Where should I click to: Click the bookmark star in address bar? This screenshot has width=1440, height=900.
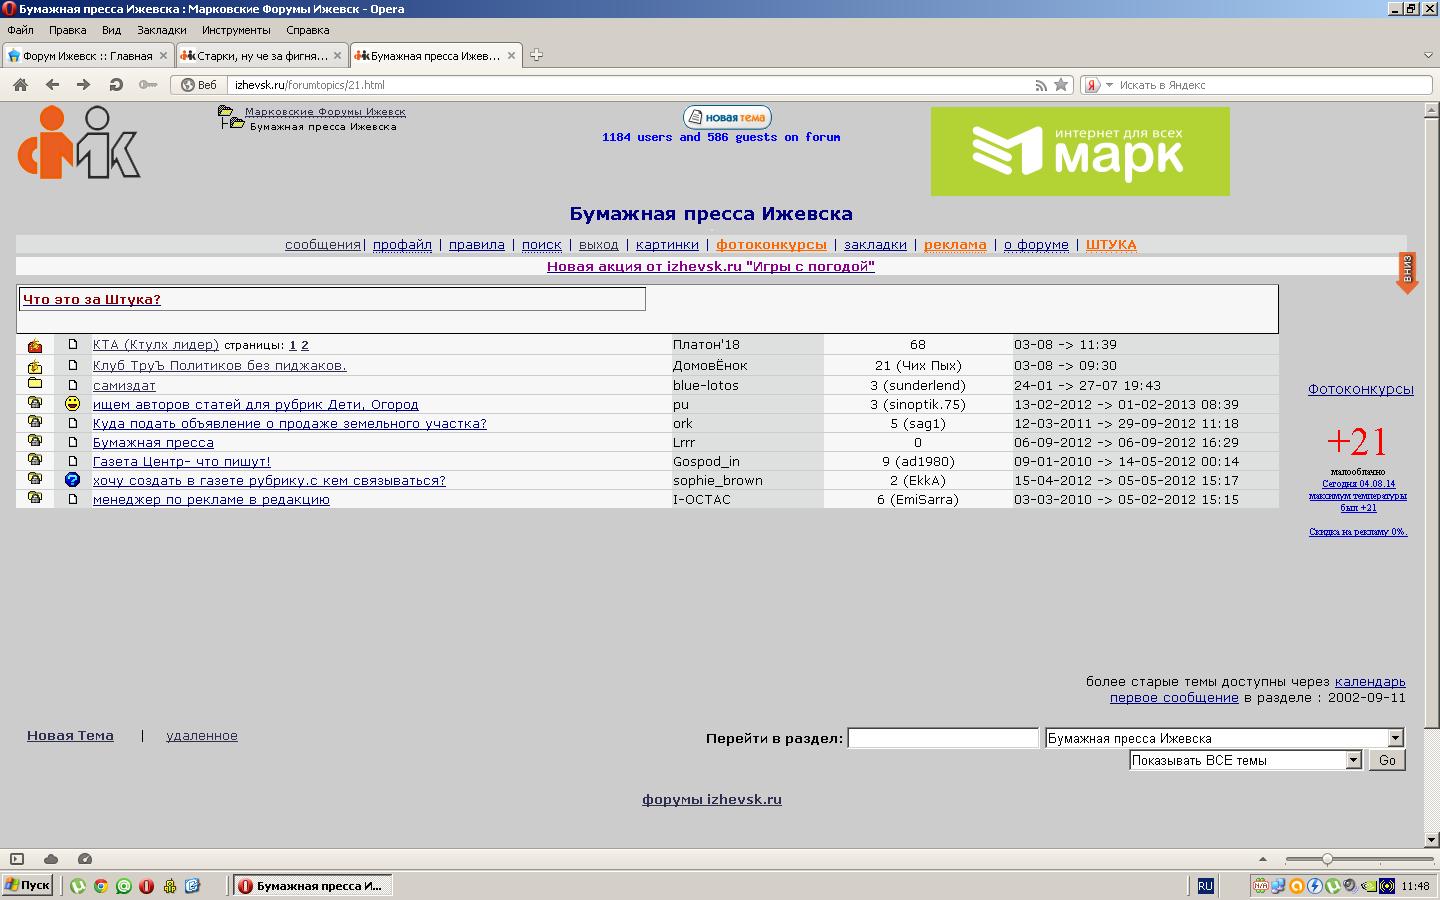tap(1061, 85)
